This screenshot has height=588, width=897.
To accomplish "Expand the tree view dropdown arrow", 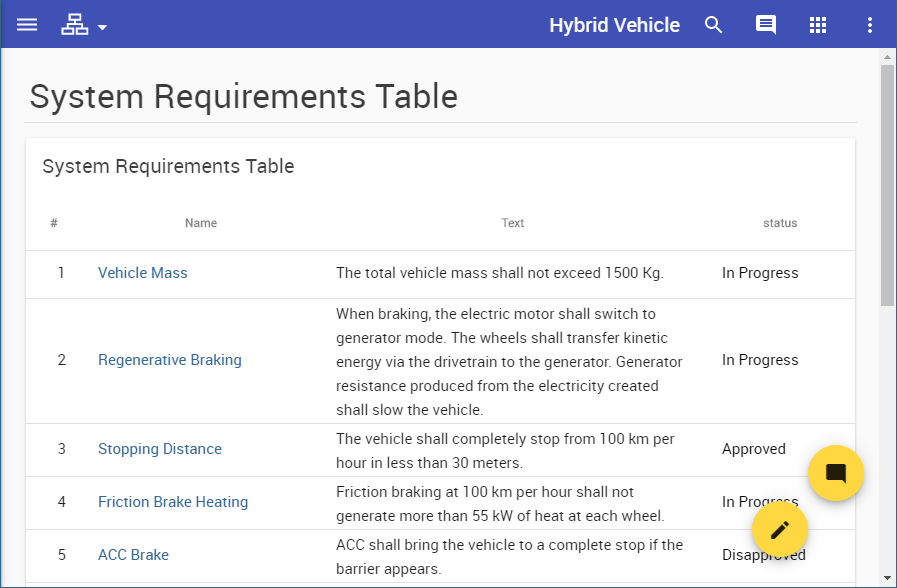I will (x=103, y=27).
